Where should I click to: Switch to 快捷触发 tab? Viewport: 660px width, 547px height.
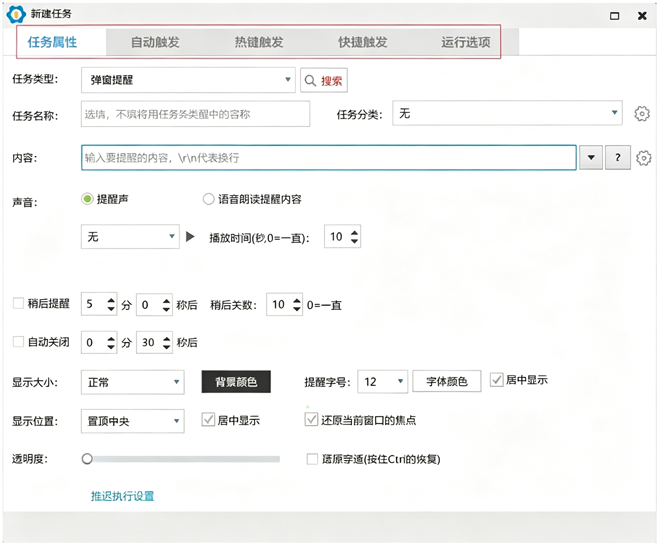click(362, 42)
